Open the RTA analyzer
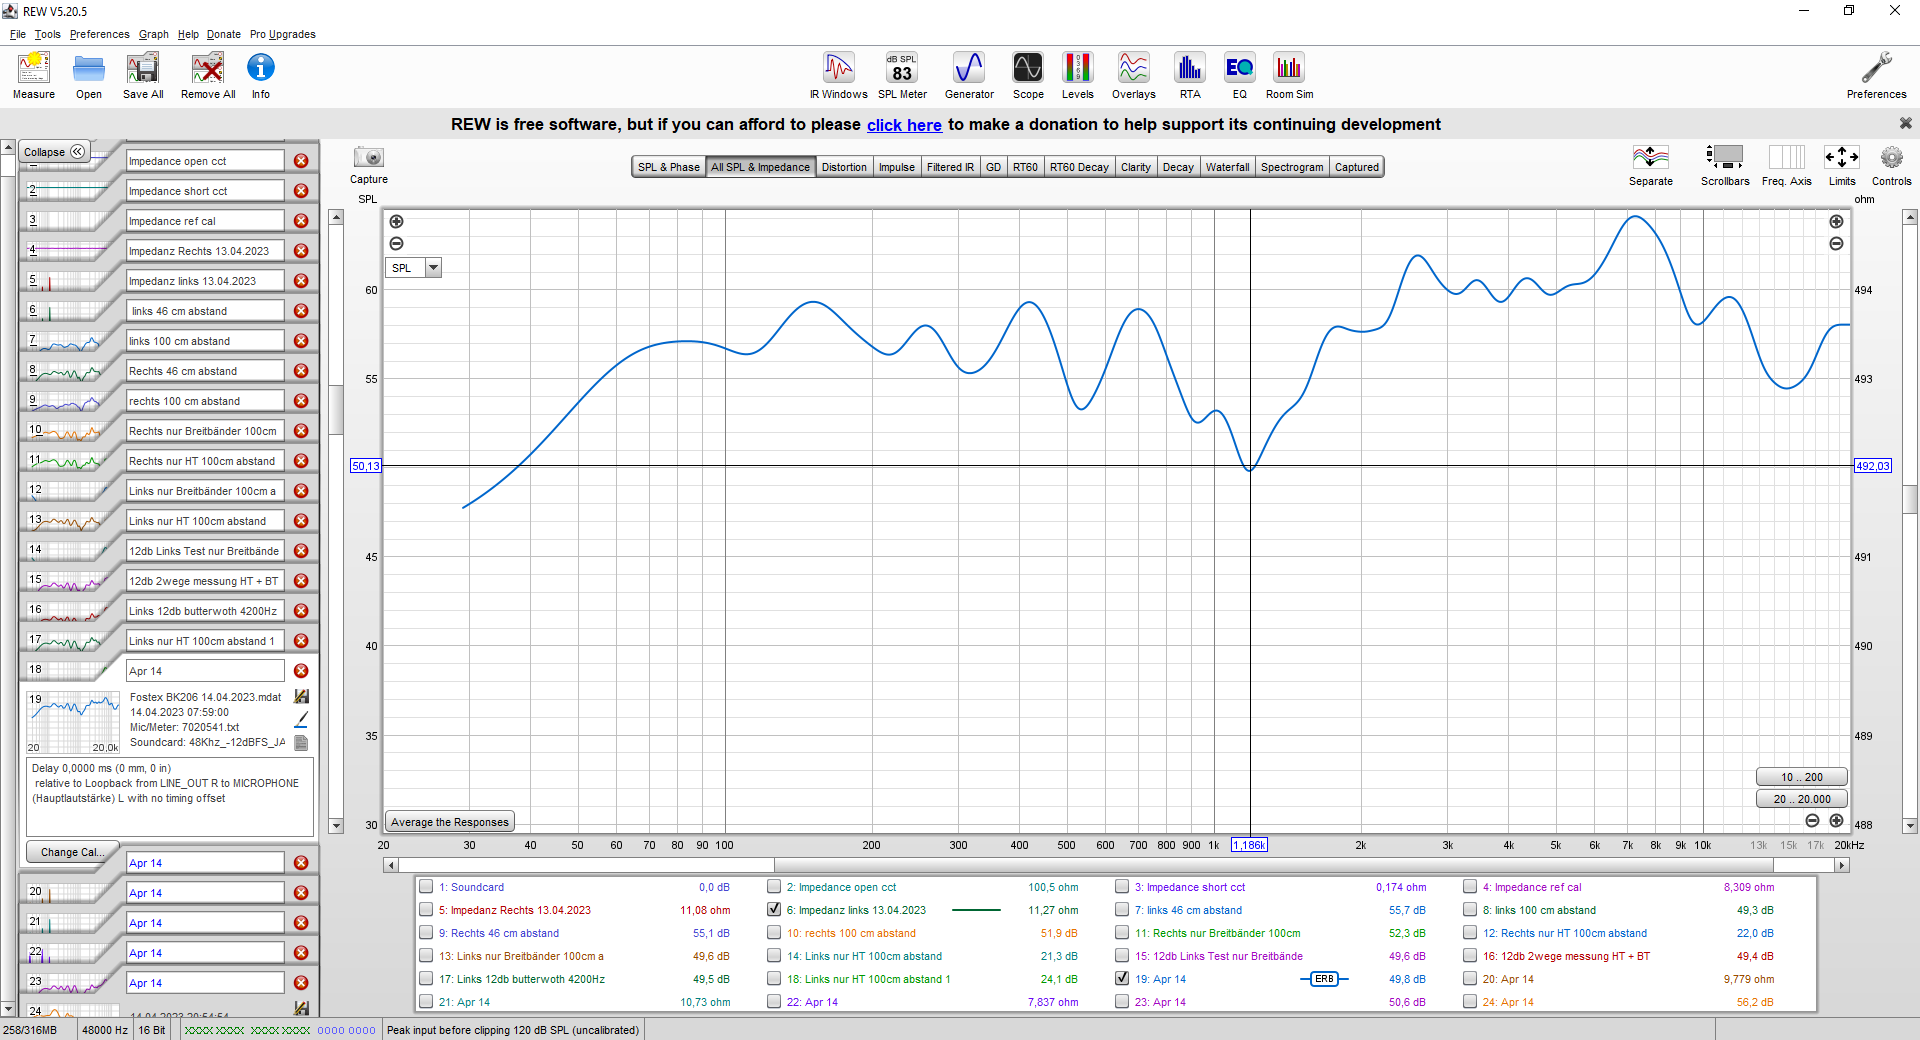Viewport: 1920px width, 1040px height. coord(1190,76)
